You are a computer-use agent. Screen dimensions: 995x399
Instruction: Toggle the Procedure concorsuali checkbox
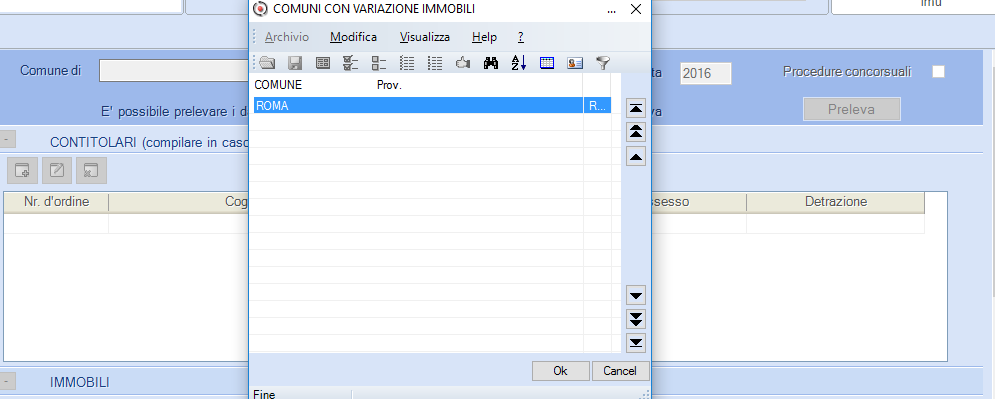pos(938,72)
